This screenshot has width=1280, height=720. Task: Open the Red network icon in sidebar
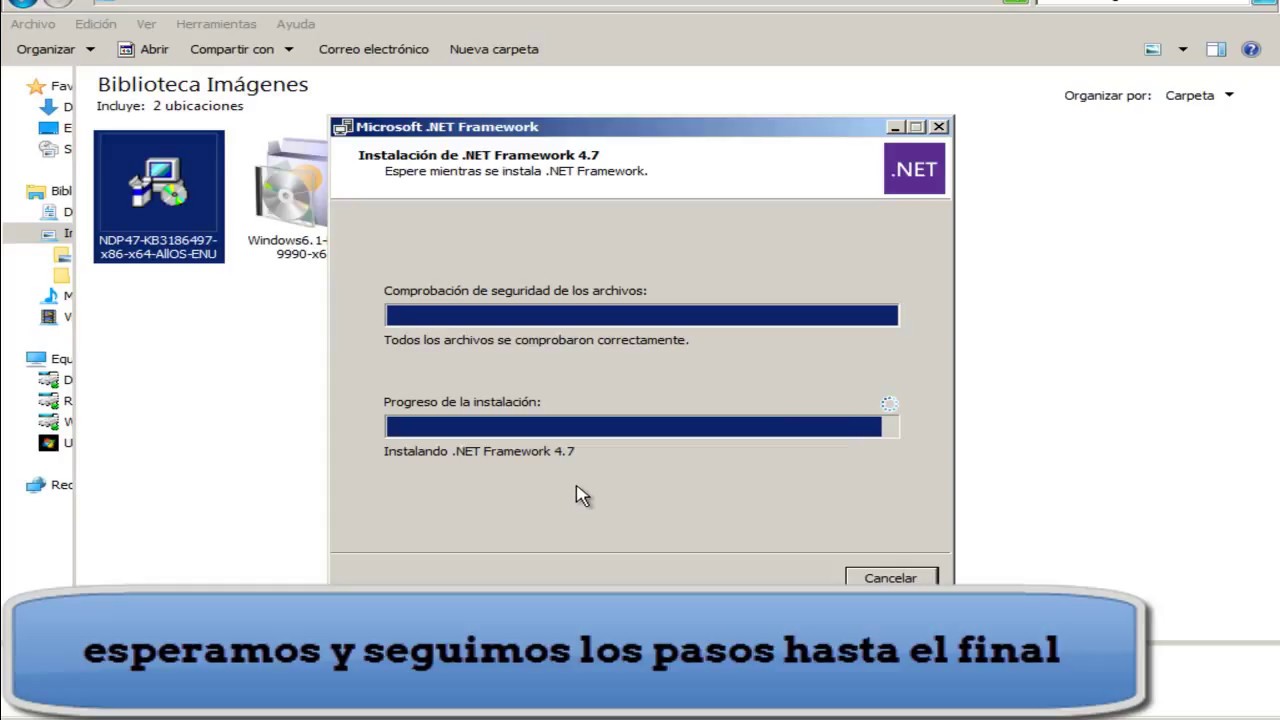(x=36, y=485)
